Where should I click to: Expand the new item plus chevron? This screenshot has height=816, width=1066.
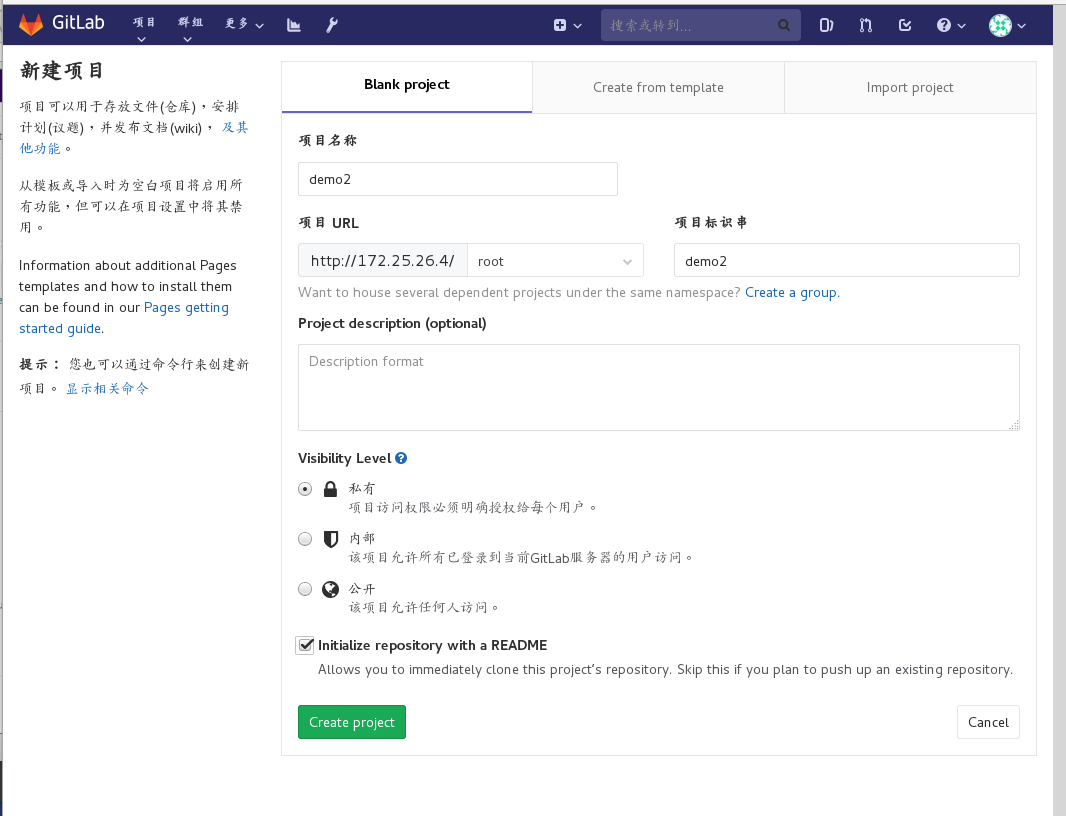click(x=578, y=26)
